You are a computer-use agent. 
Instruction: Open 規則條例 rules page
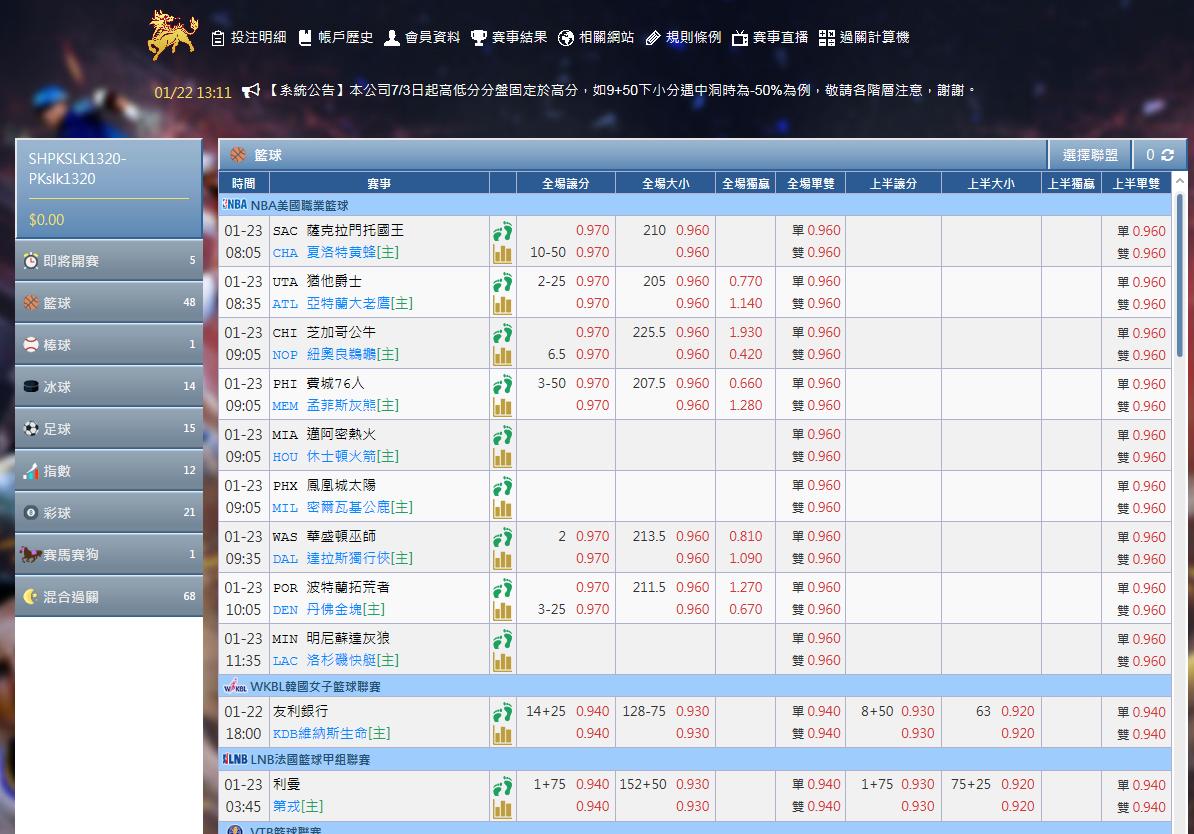(682, 37)
